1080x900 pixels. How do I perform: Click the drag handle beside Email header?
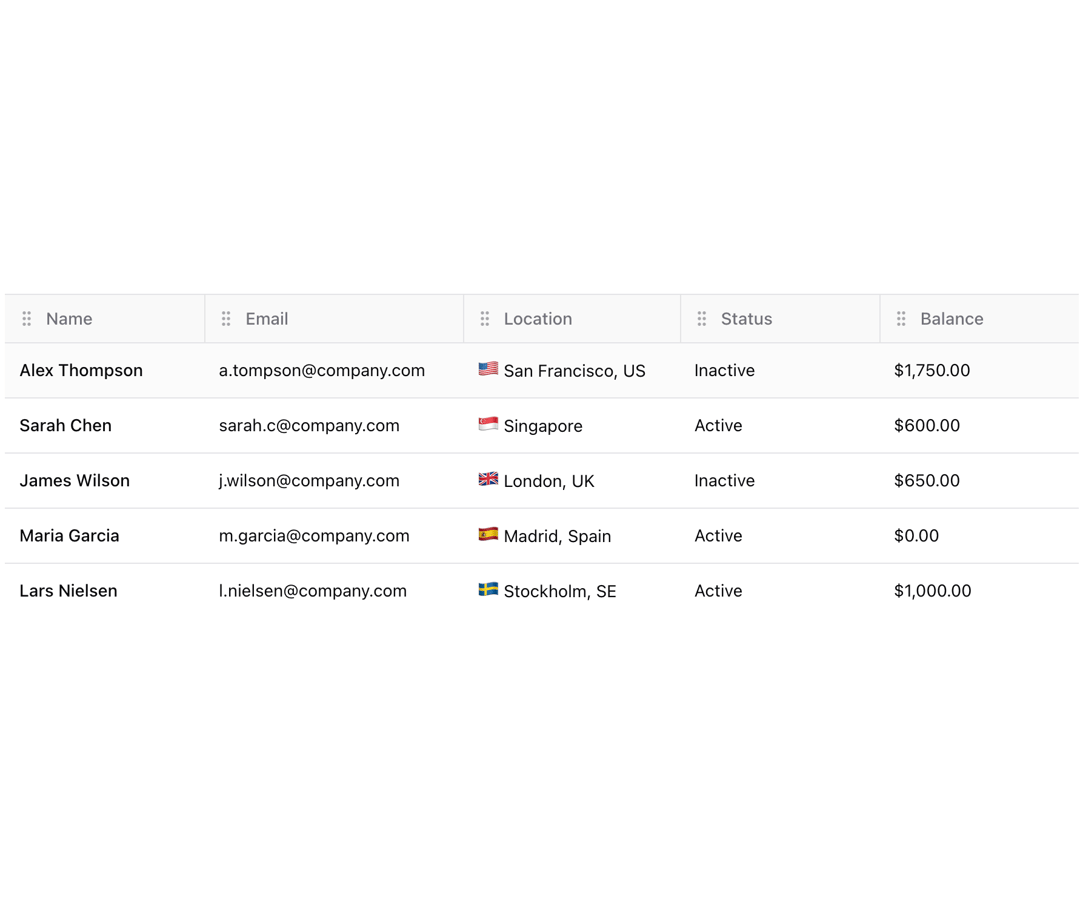pyautogui.click(x=226, y=319)
